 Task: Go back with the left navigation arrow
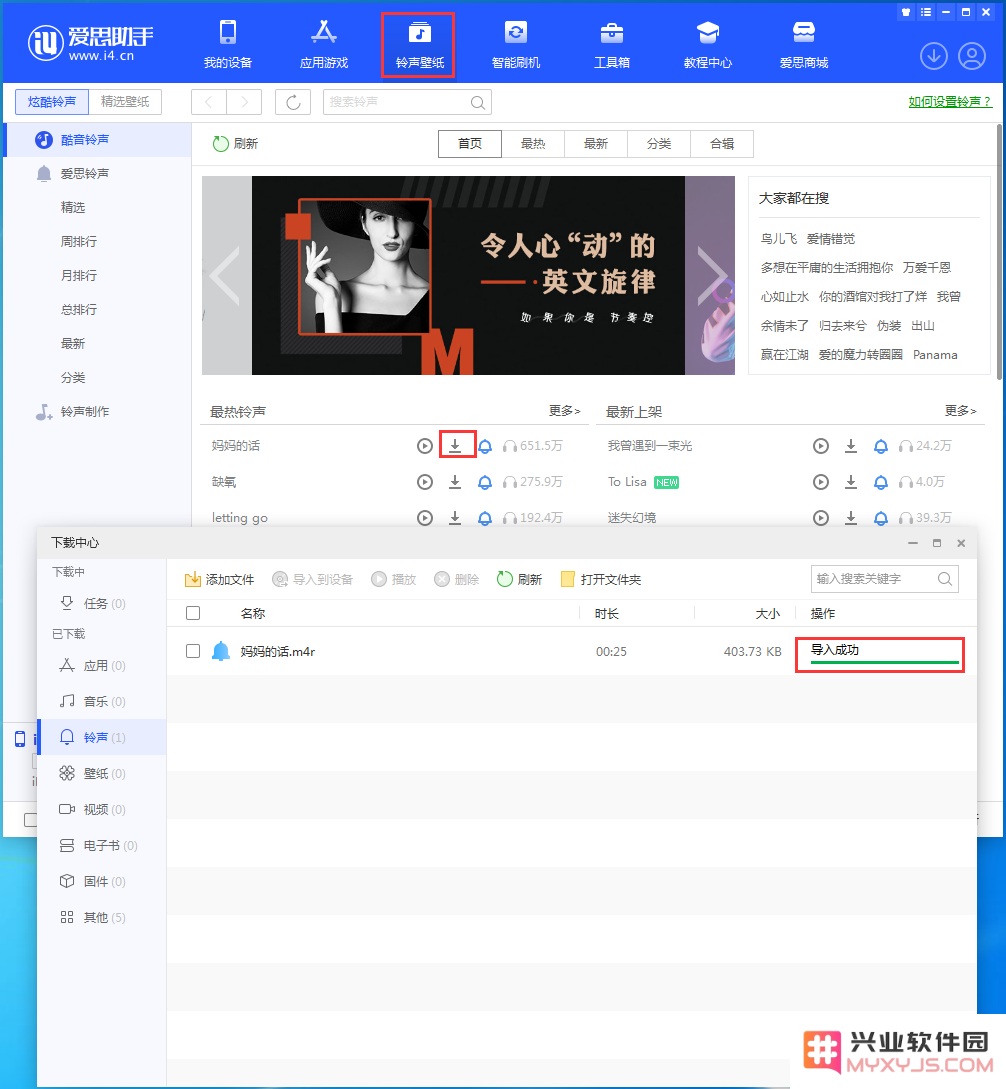(208, 102)
